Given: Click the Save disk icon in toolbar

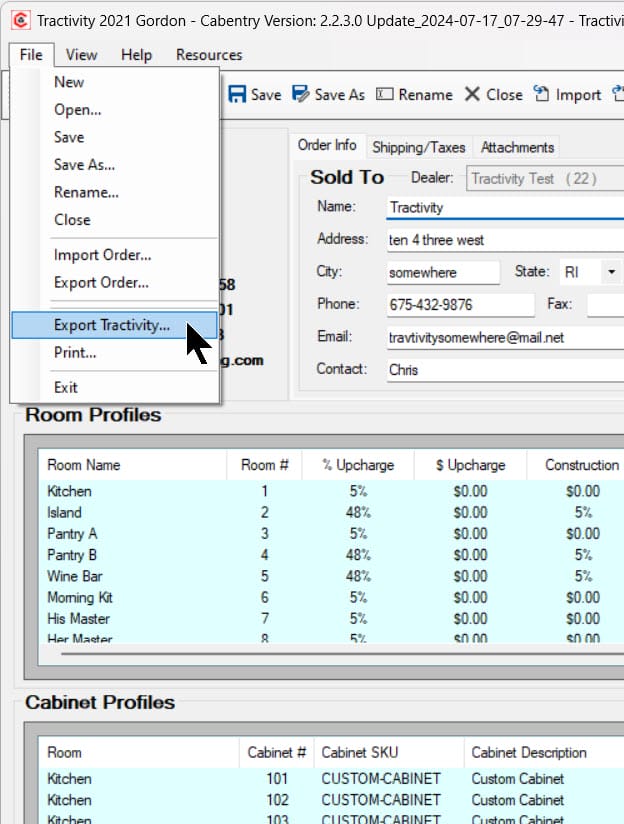Looking at the screenshot, I should 237,95.
